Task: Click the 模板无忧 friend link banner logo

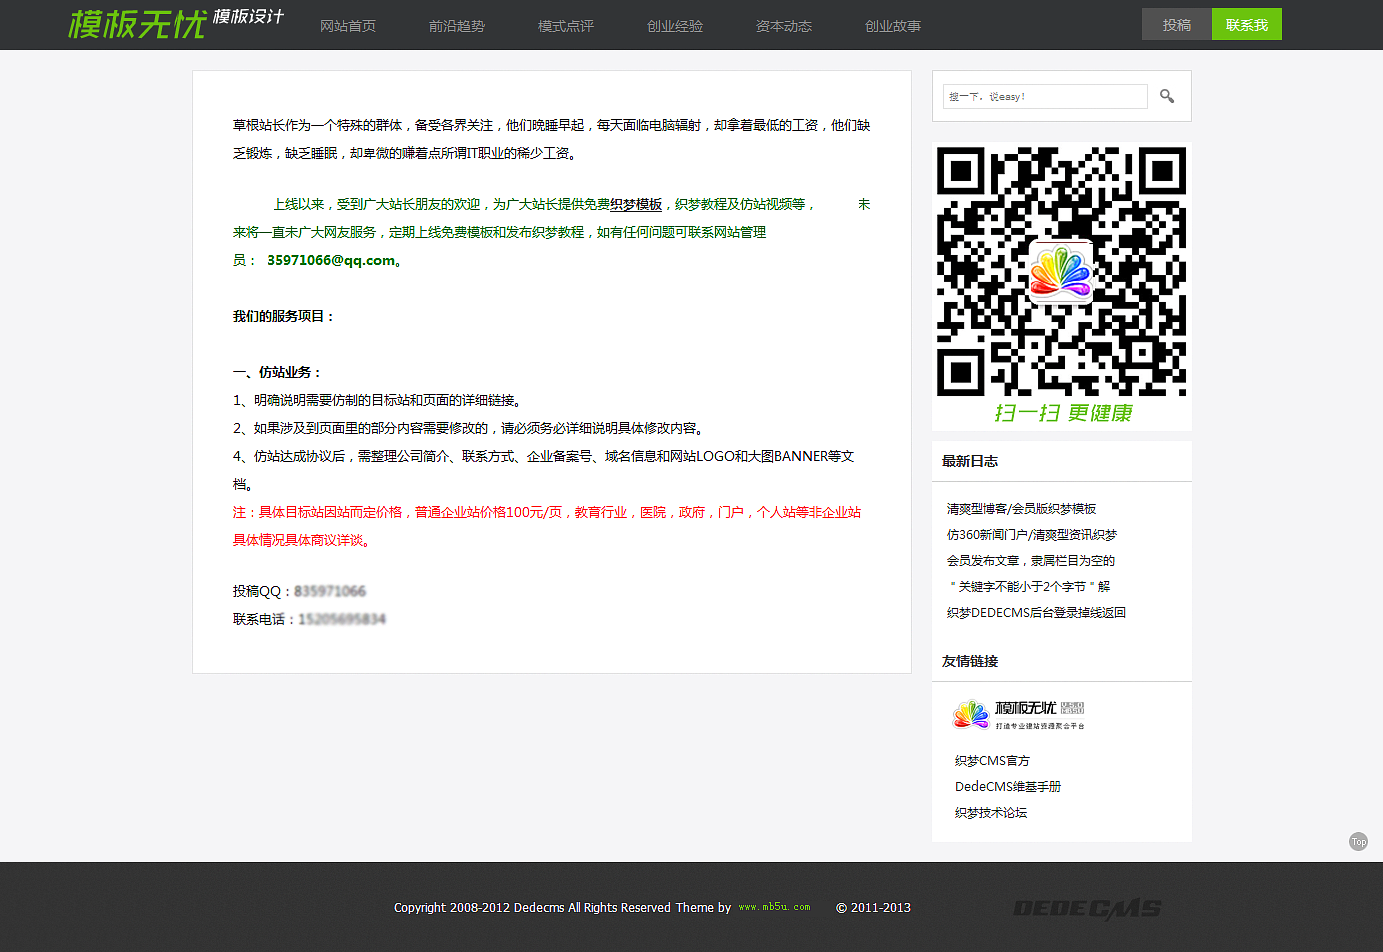Action: [1019, 714]
